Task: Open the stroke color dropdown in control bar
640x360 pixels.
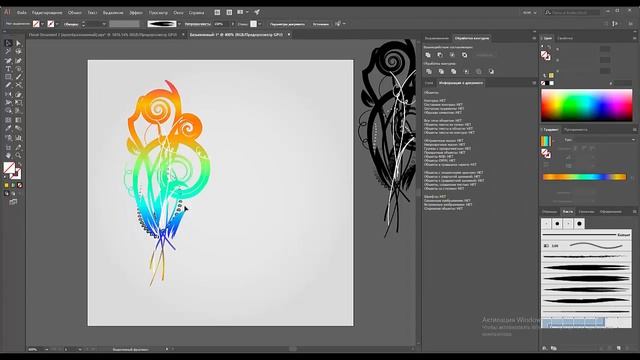Action: (57, 24)
